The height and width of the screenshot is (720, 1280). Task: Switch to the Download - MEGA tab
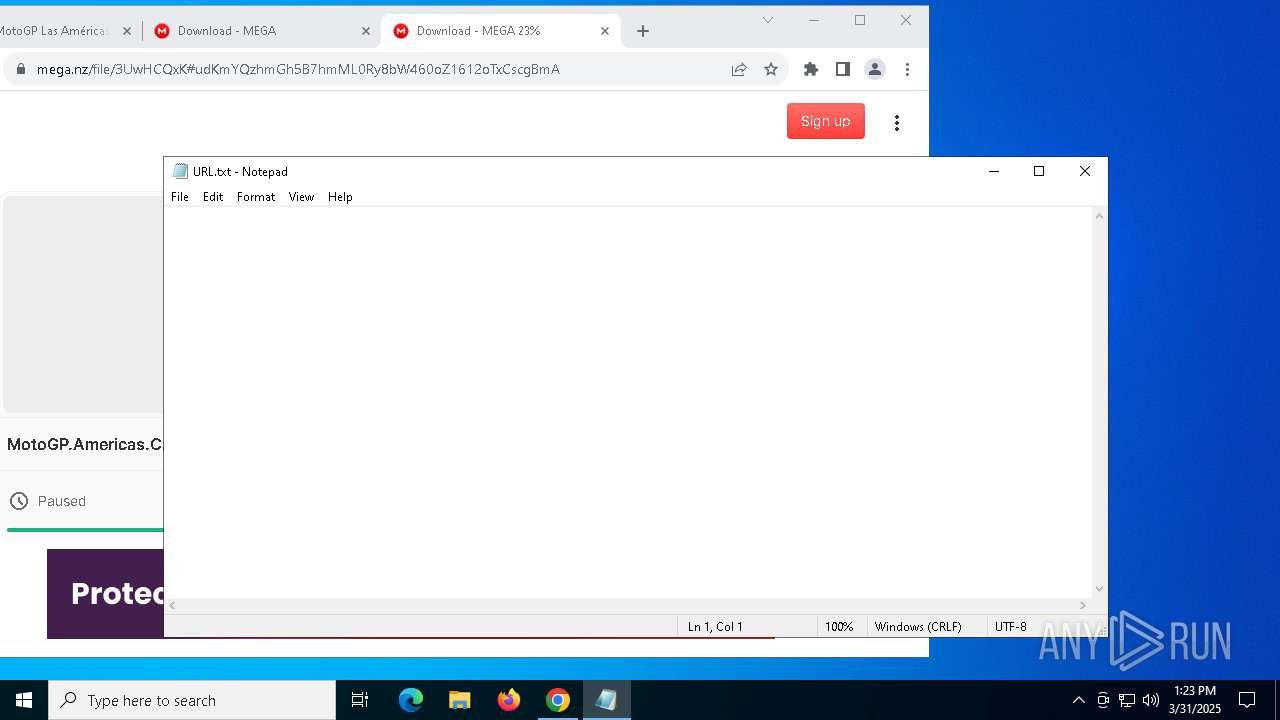[x=260, y=31]
